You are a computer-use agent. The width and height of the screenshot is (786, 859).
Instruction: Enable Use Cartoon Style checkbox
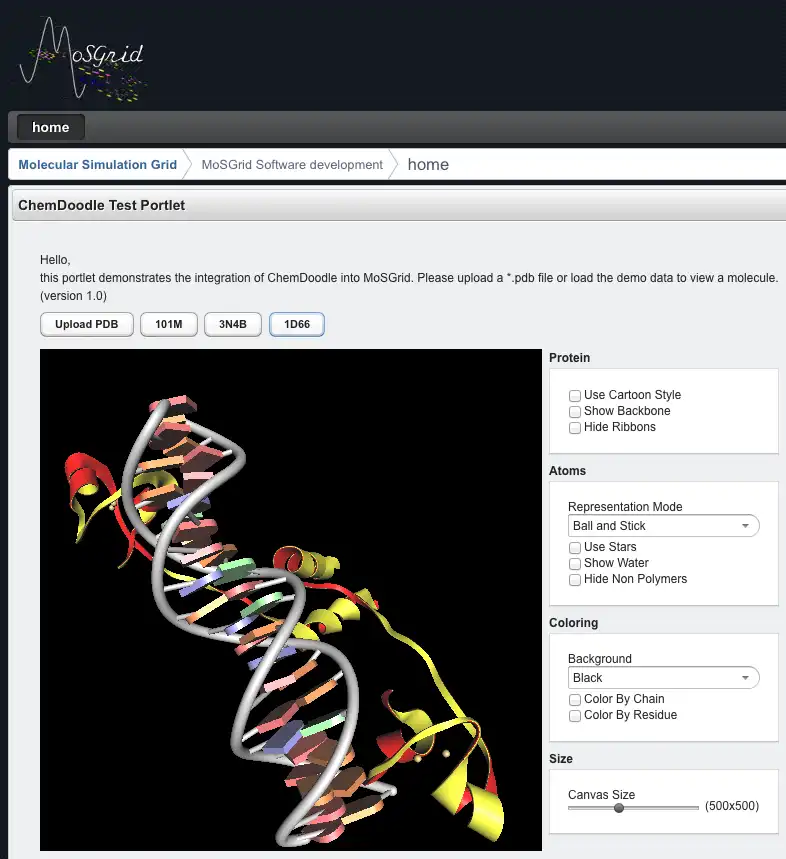pyautogui.click(x=575, y=396)
